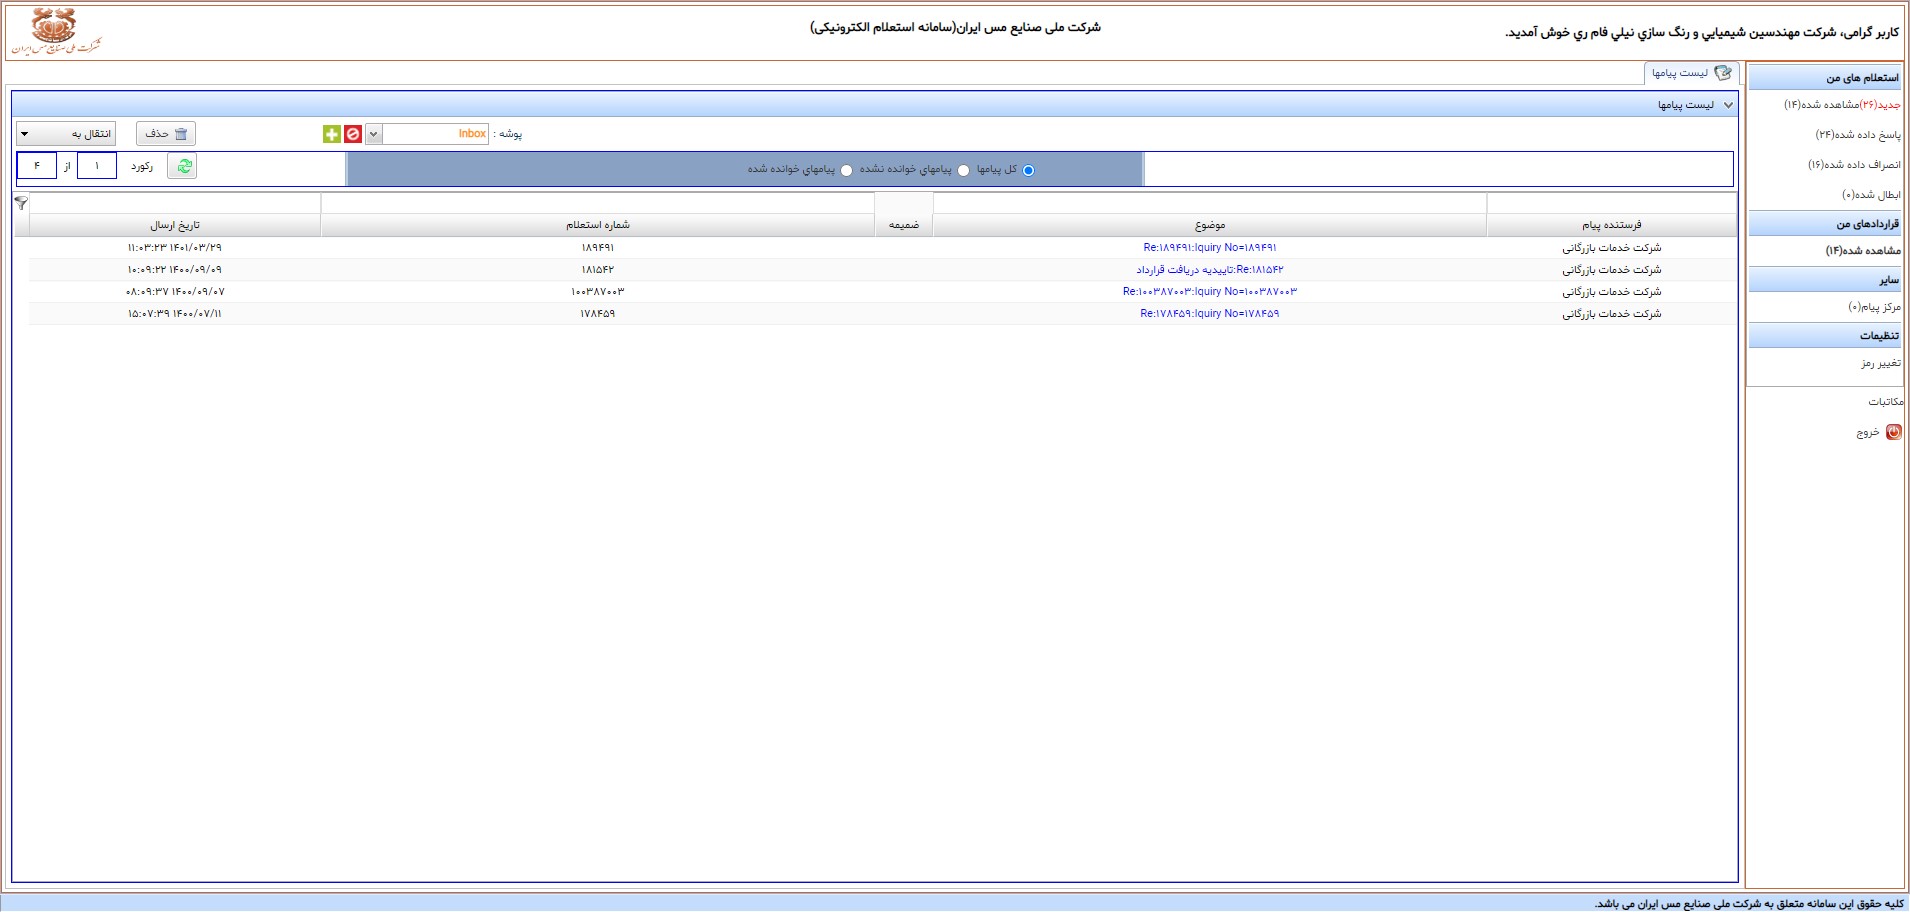The width and height of the screenshot is (1910, 912).
Task: Click the حذف delete button
Action: tap(166, 134)
